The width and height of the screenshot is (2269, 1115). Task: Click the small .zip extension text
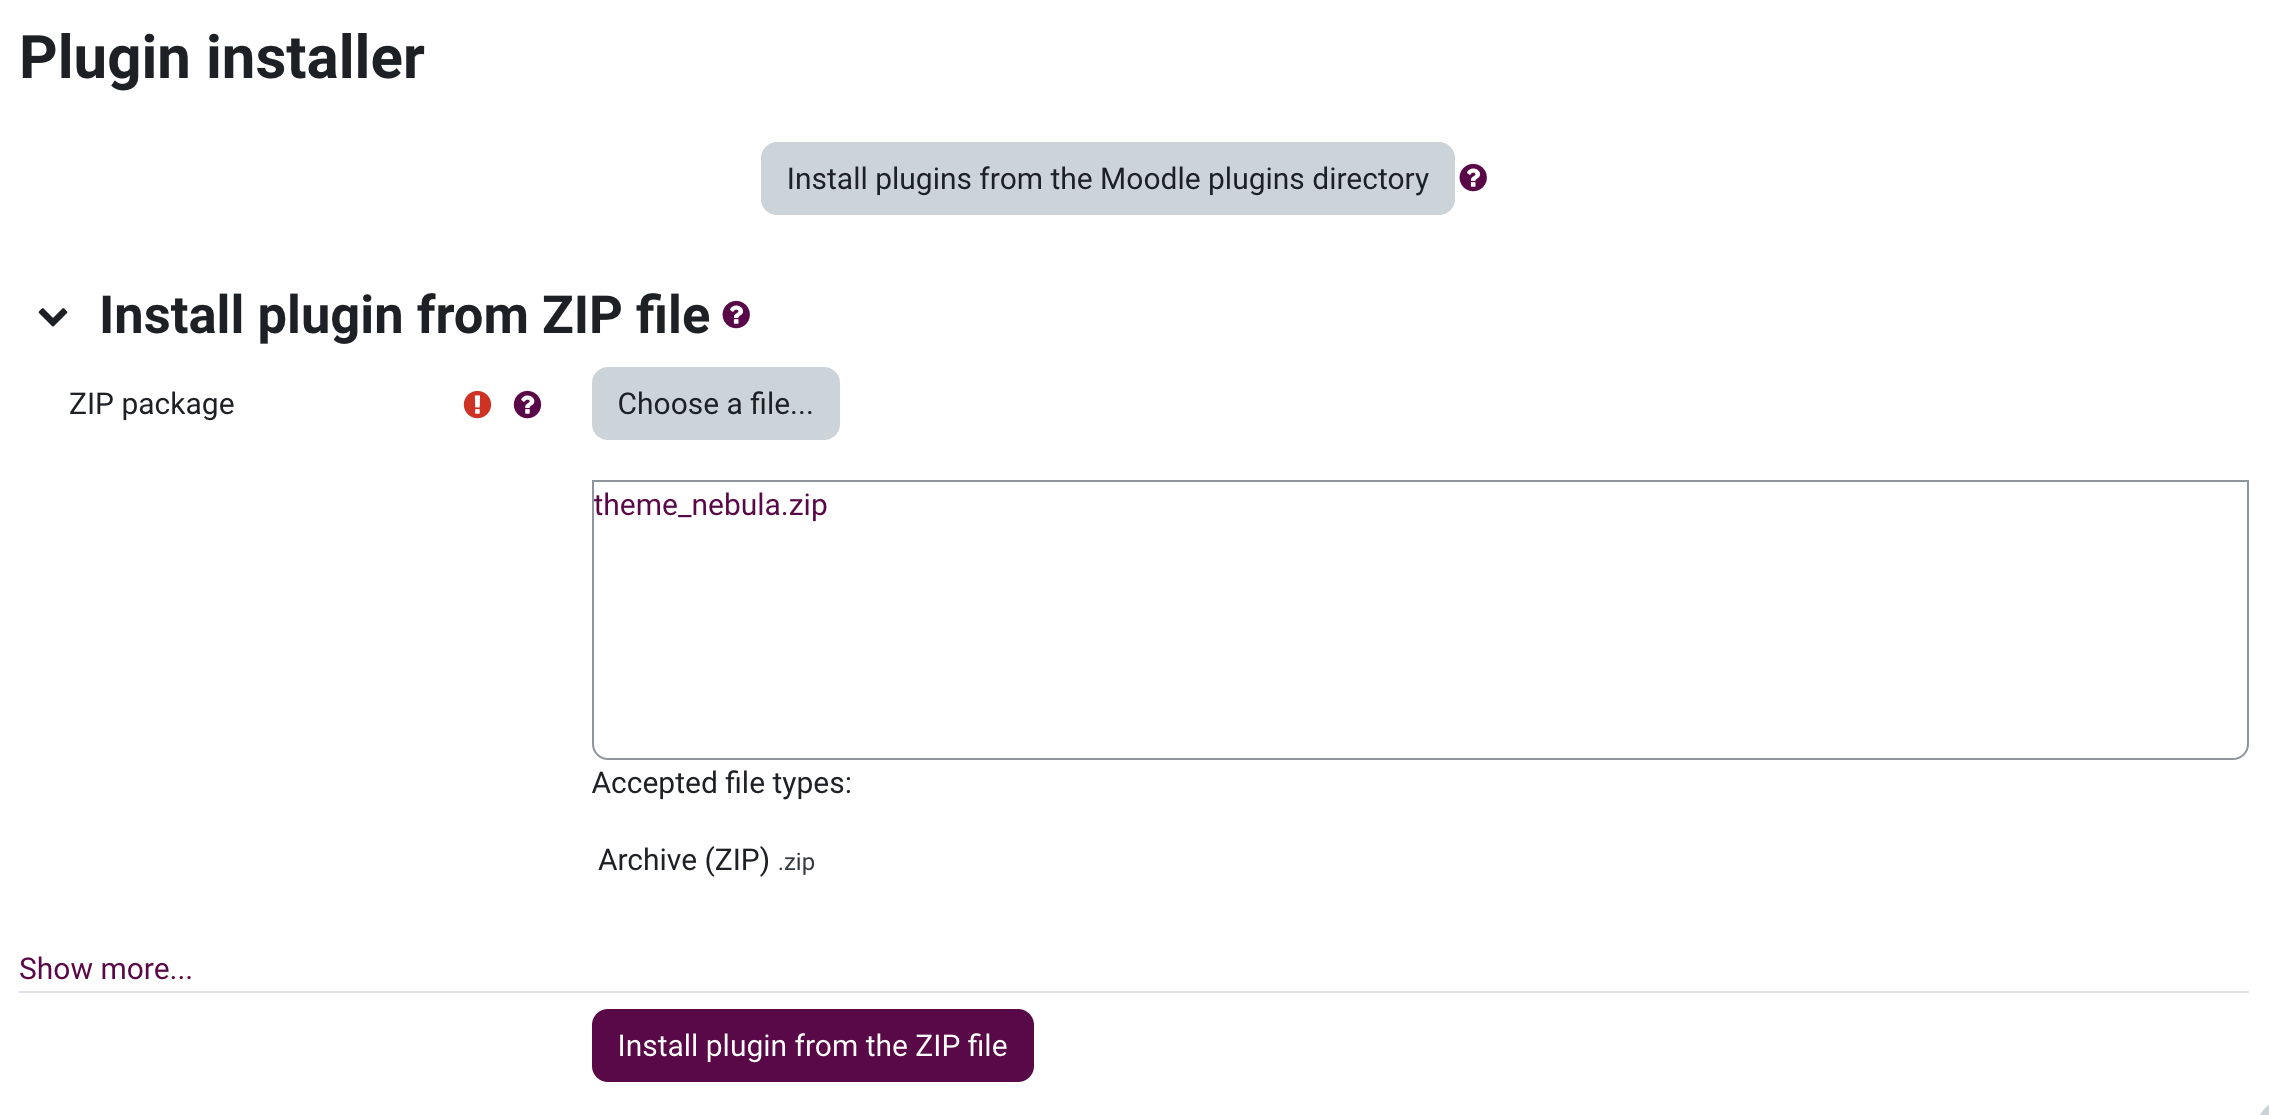pyautogui.click(x=797, y=862)
